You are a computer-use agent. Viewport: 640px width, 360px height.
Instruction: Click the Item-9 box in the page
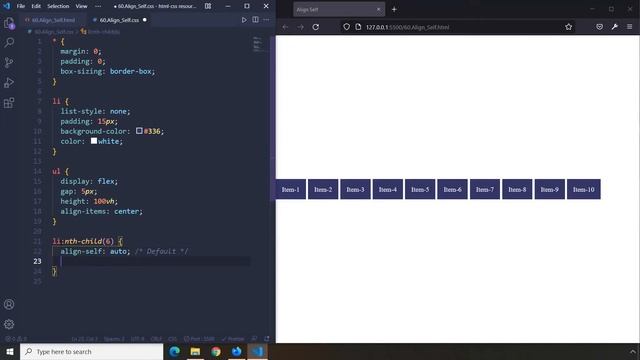550,189
